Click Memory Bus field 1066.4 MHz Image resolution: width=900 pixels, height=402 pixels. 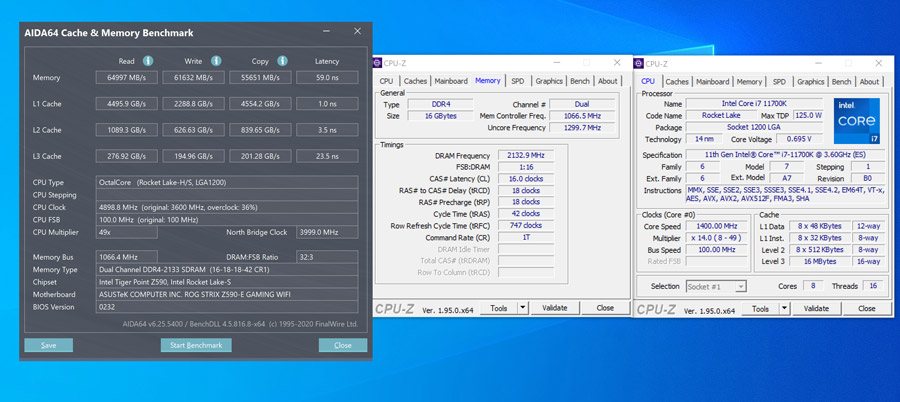tap(126, 257)
